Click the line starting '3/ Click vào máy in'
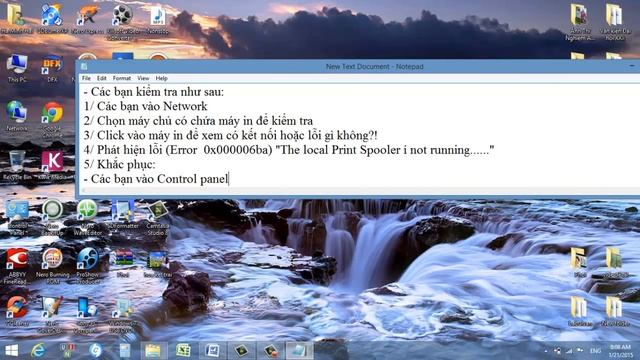 231,135
